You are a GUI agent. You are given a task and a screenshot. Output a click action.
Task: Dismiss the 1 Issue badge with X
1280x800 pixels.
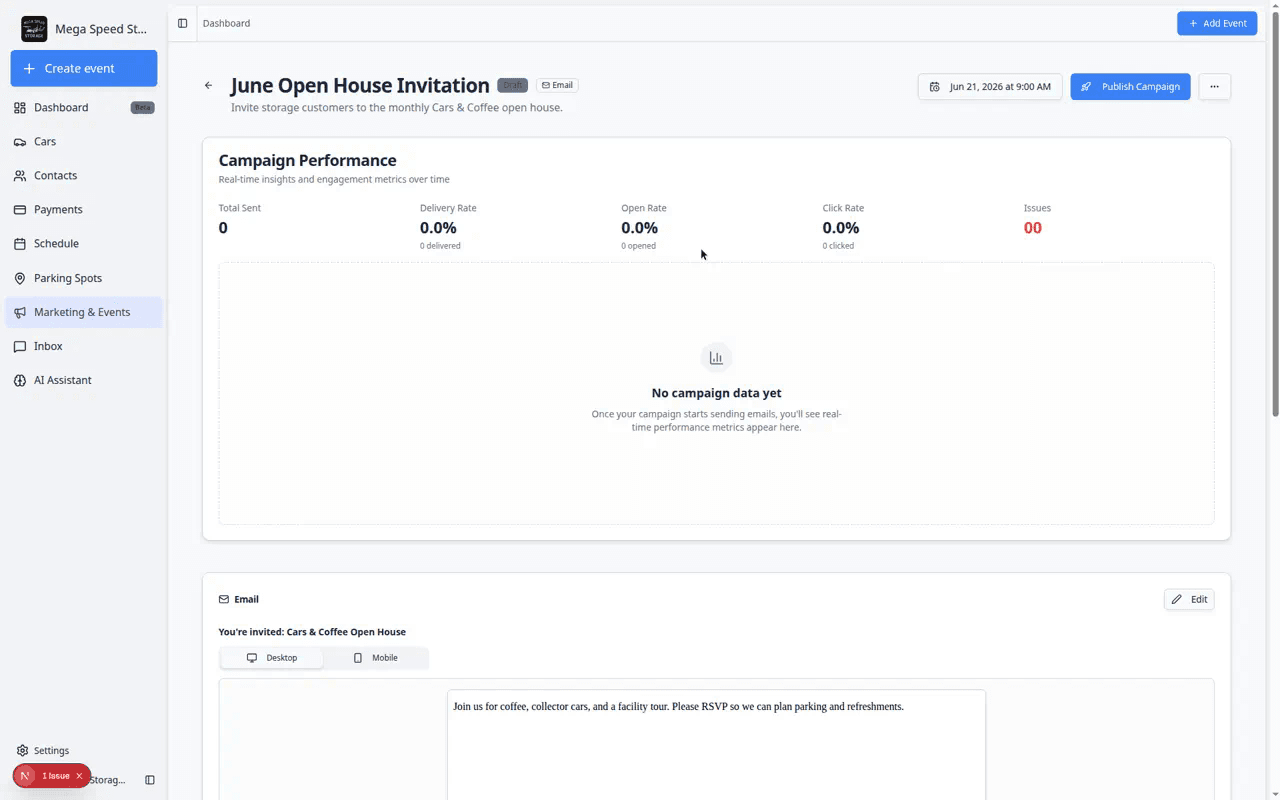point(79,776)
